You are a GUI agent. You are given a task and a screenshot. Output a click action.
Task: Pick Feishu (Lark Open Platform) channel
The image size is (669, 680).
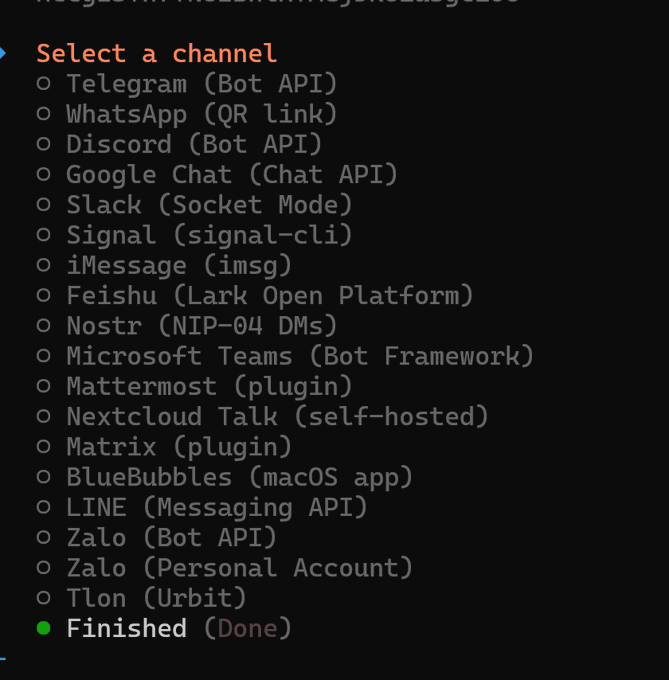(255, 295)
